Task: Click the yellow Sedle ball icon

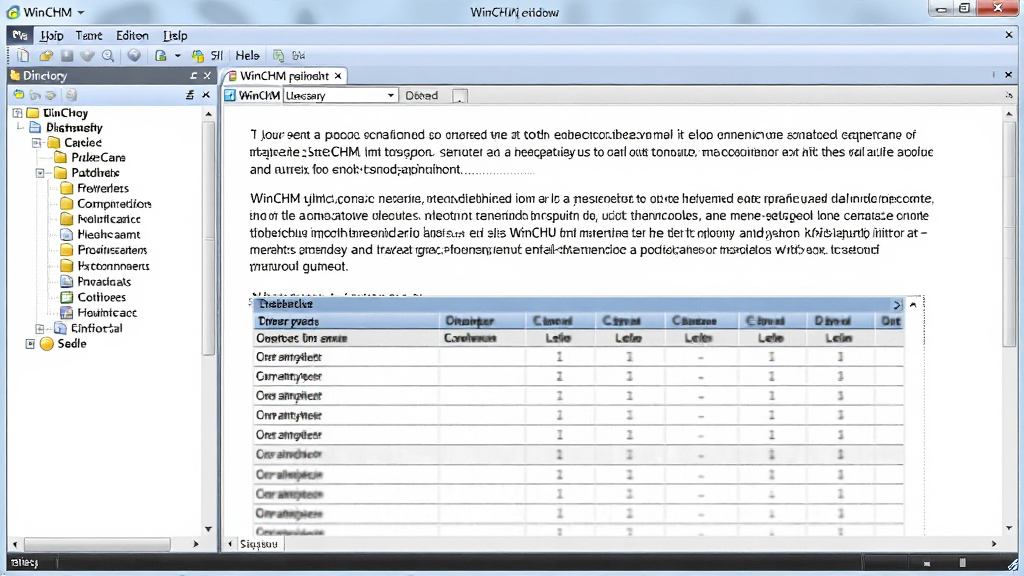Action: [x=46, y=344]
